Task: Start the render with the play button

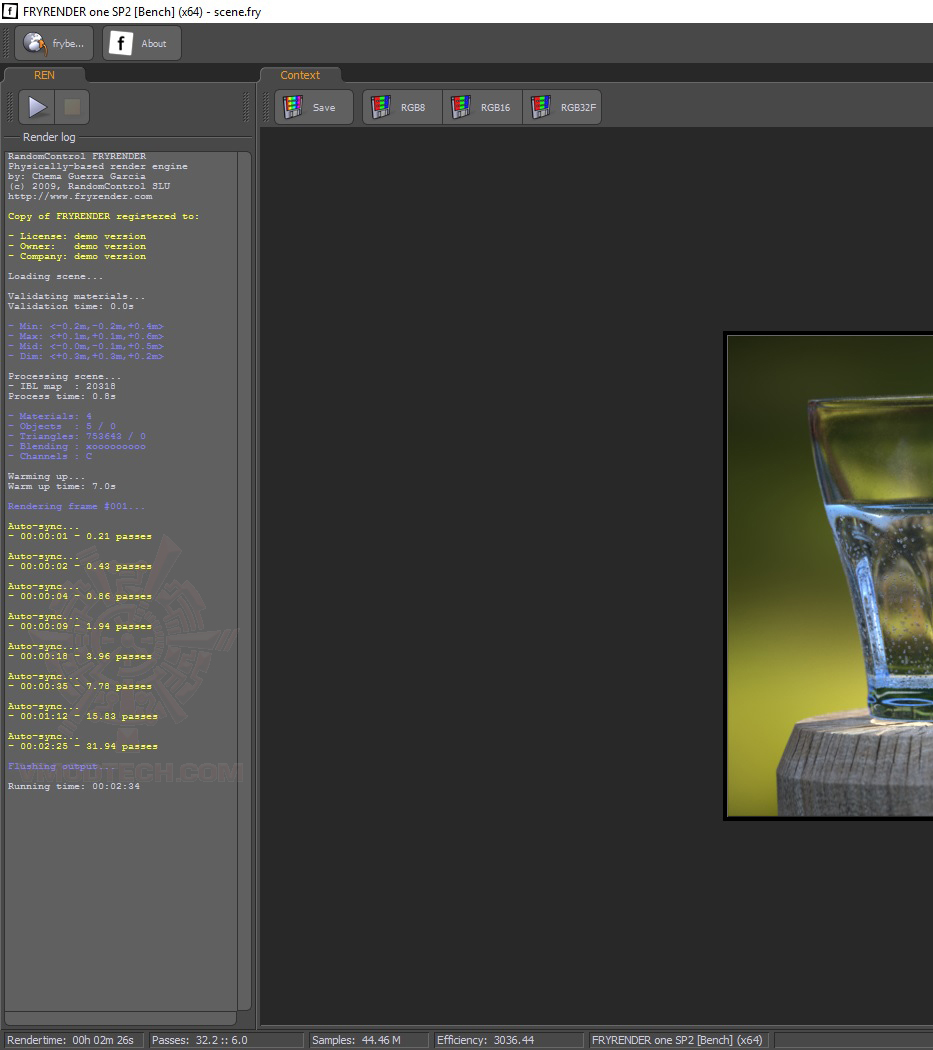Action: click(x=37, y=107)
